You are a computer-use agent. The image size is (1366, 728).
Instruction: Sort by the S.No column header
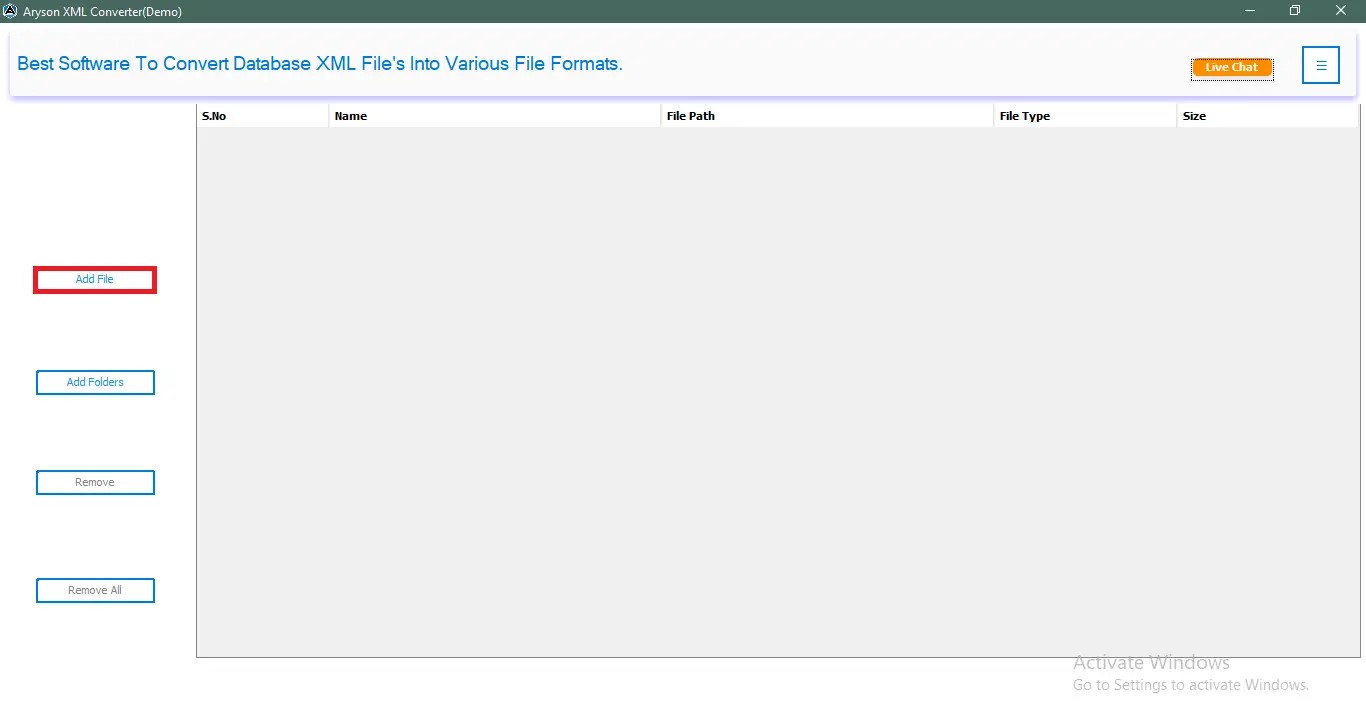[x=263, y=116]
